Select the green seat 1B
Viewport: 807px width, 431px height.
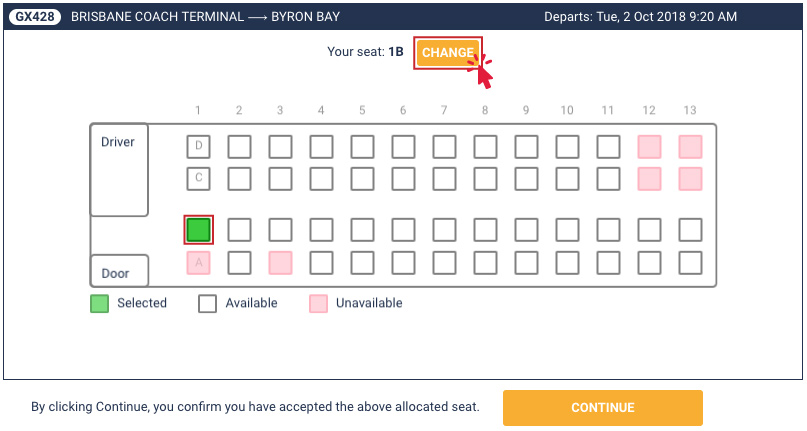[x=199, y=230]
